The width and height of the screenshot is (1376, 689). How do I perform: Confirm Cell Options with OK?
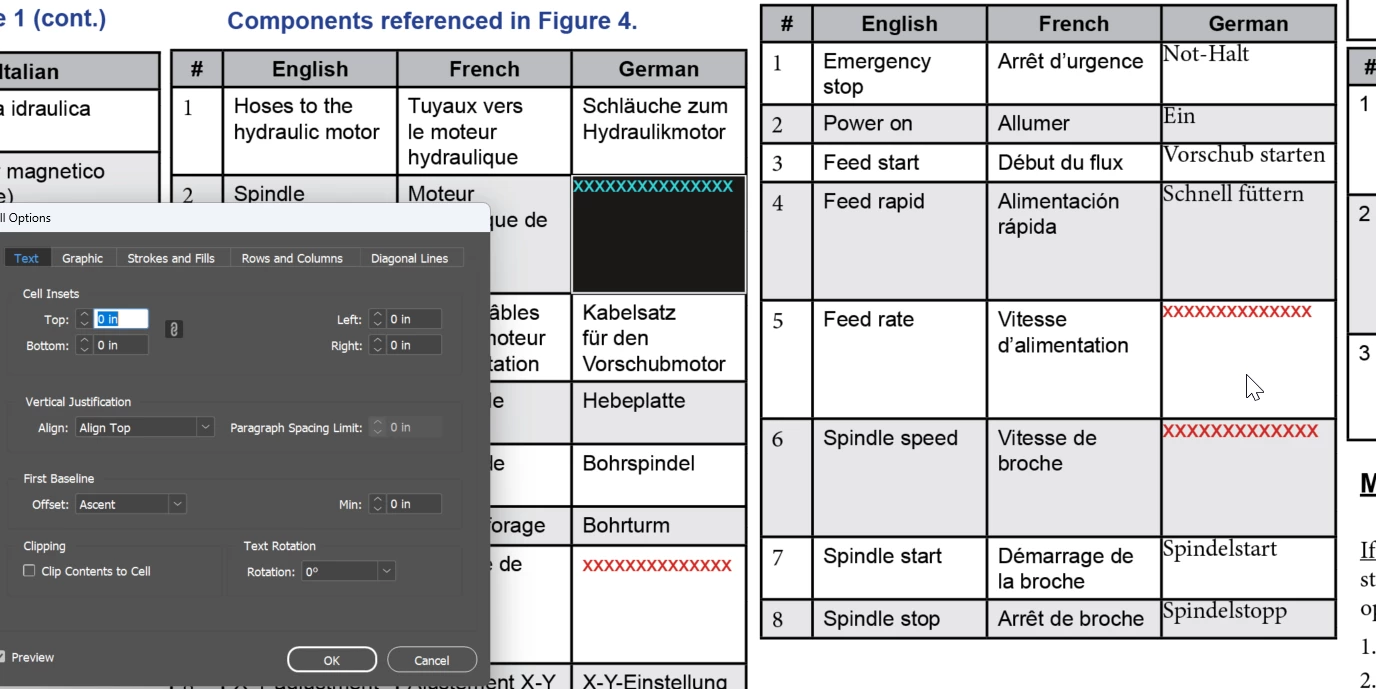(x=332, y=660)
